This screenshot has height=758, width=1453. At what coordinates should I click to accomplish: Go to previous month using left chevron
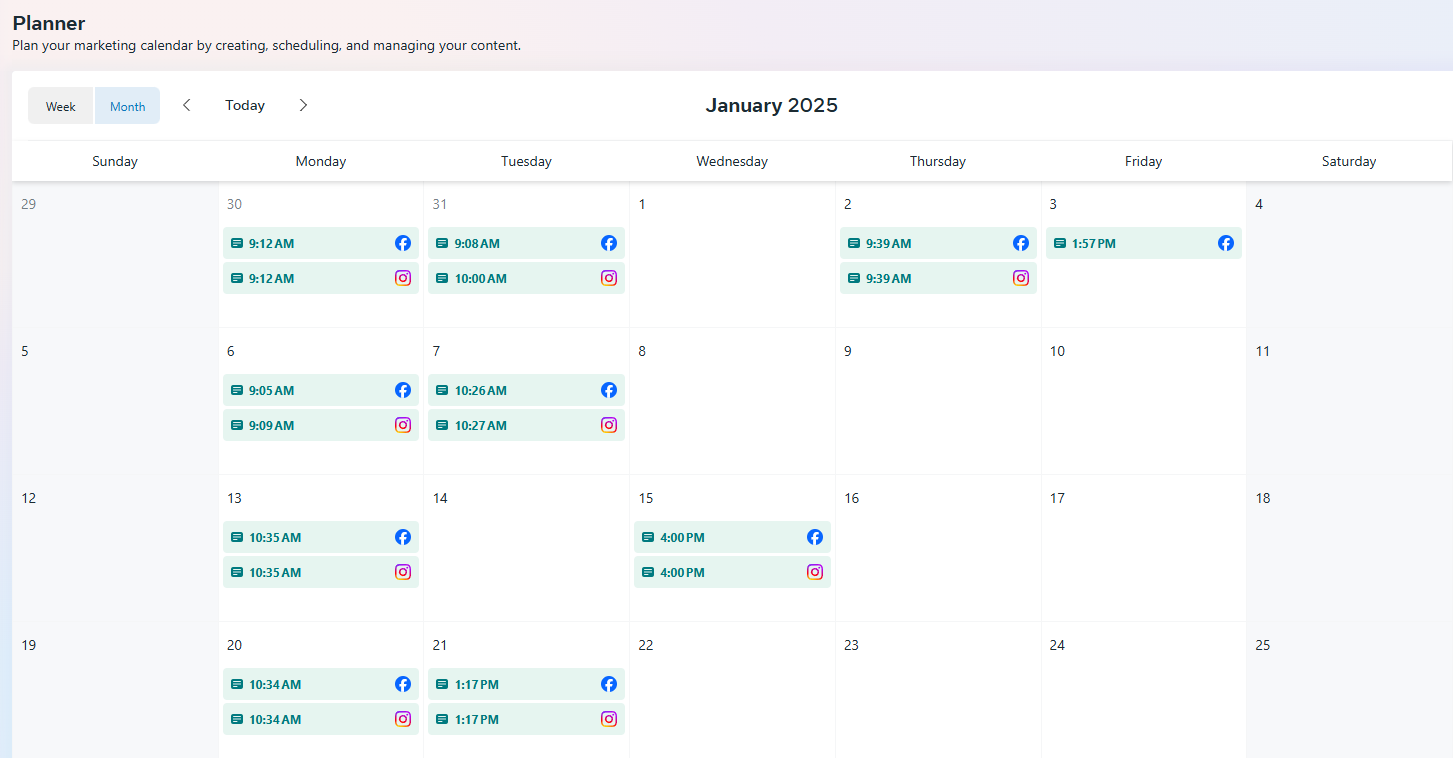187,105
